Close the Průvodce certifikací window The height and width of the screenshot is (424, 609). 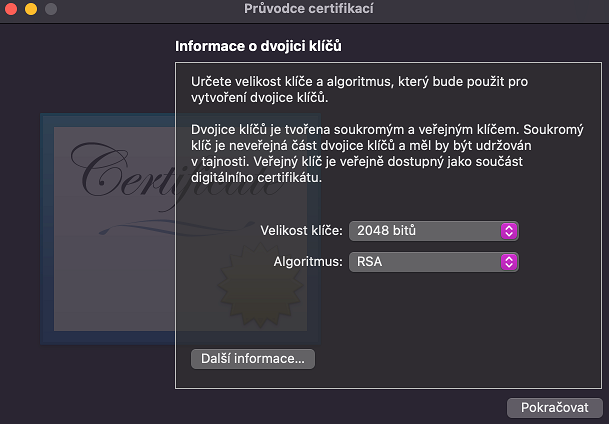[x=13, y=9]
